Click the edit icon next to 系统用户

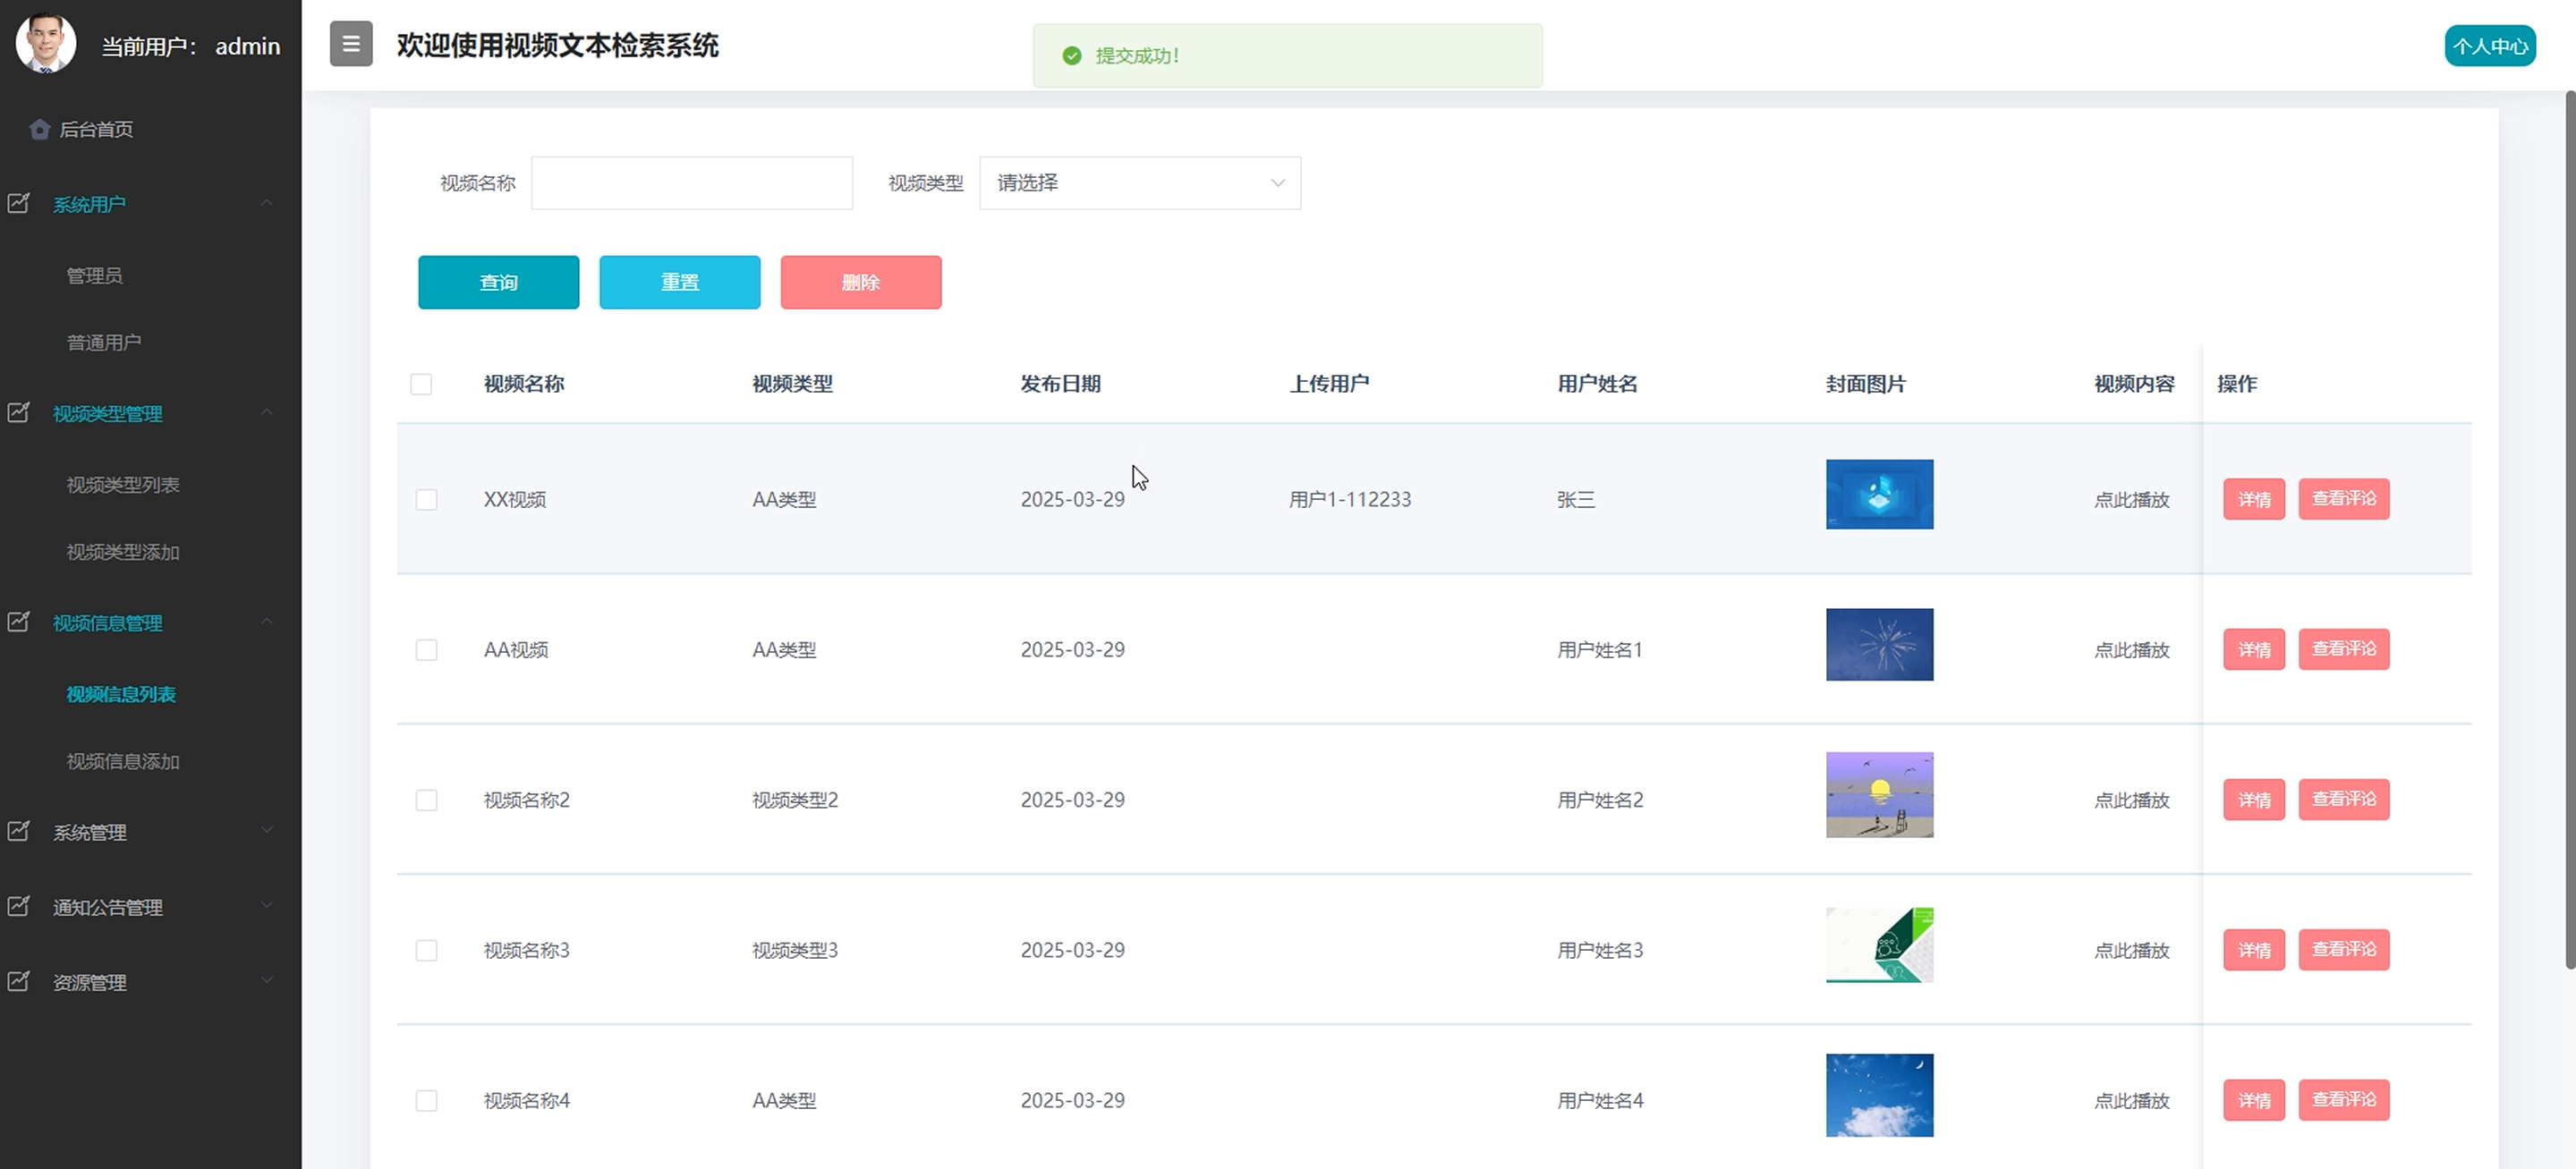point(19,204)
